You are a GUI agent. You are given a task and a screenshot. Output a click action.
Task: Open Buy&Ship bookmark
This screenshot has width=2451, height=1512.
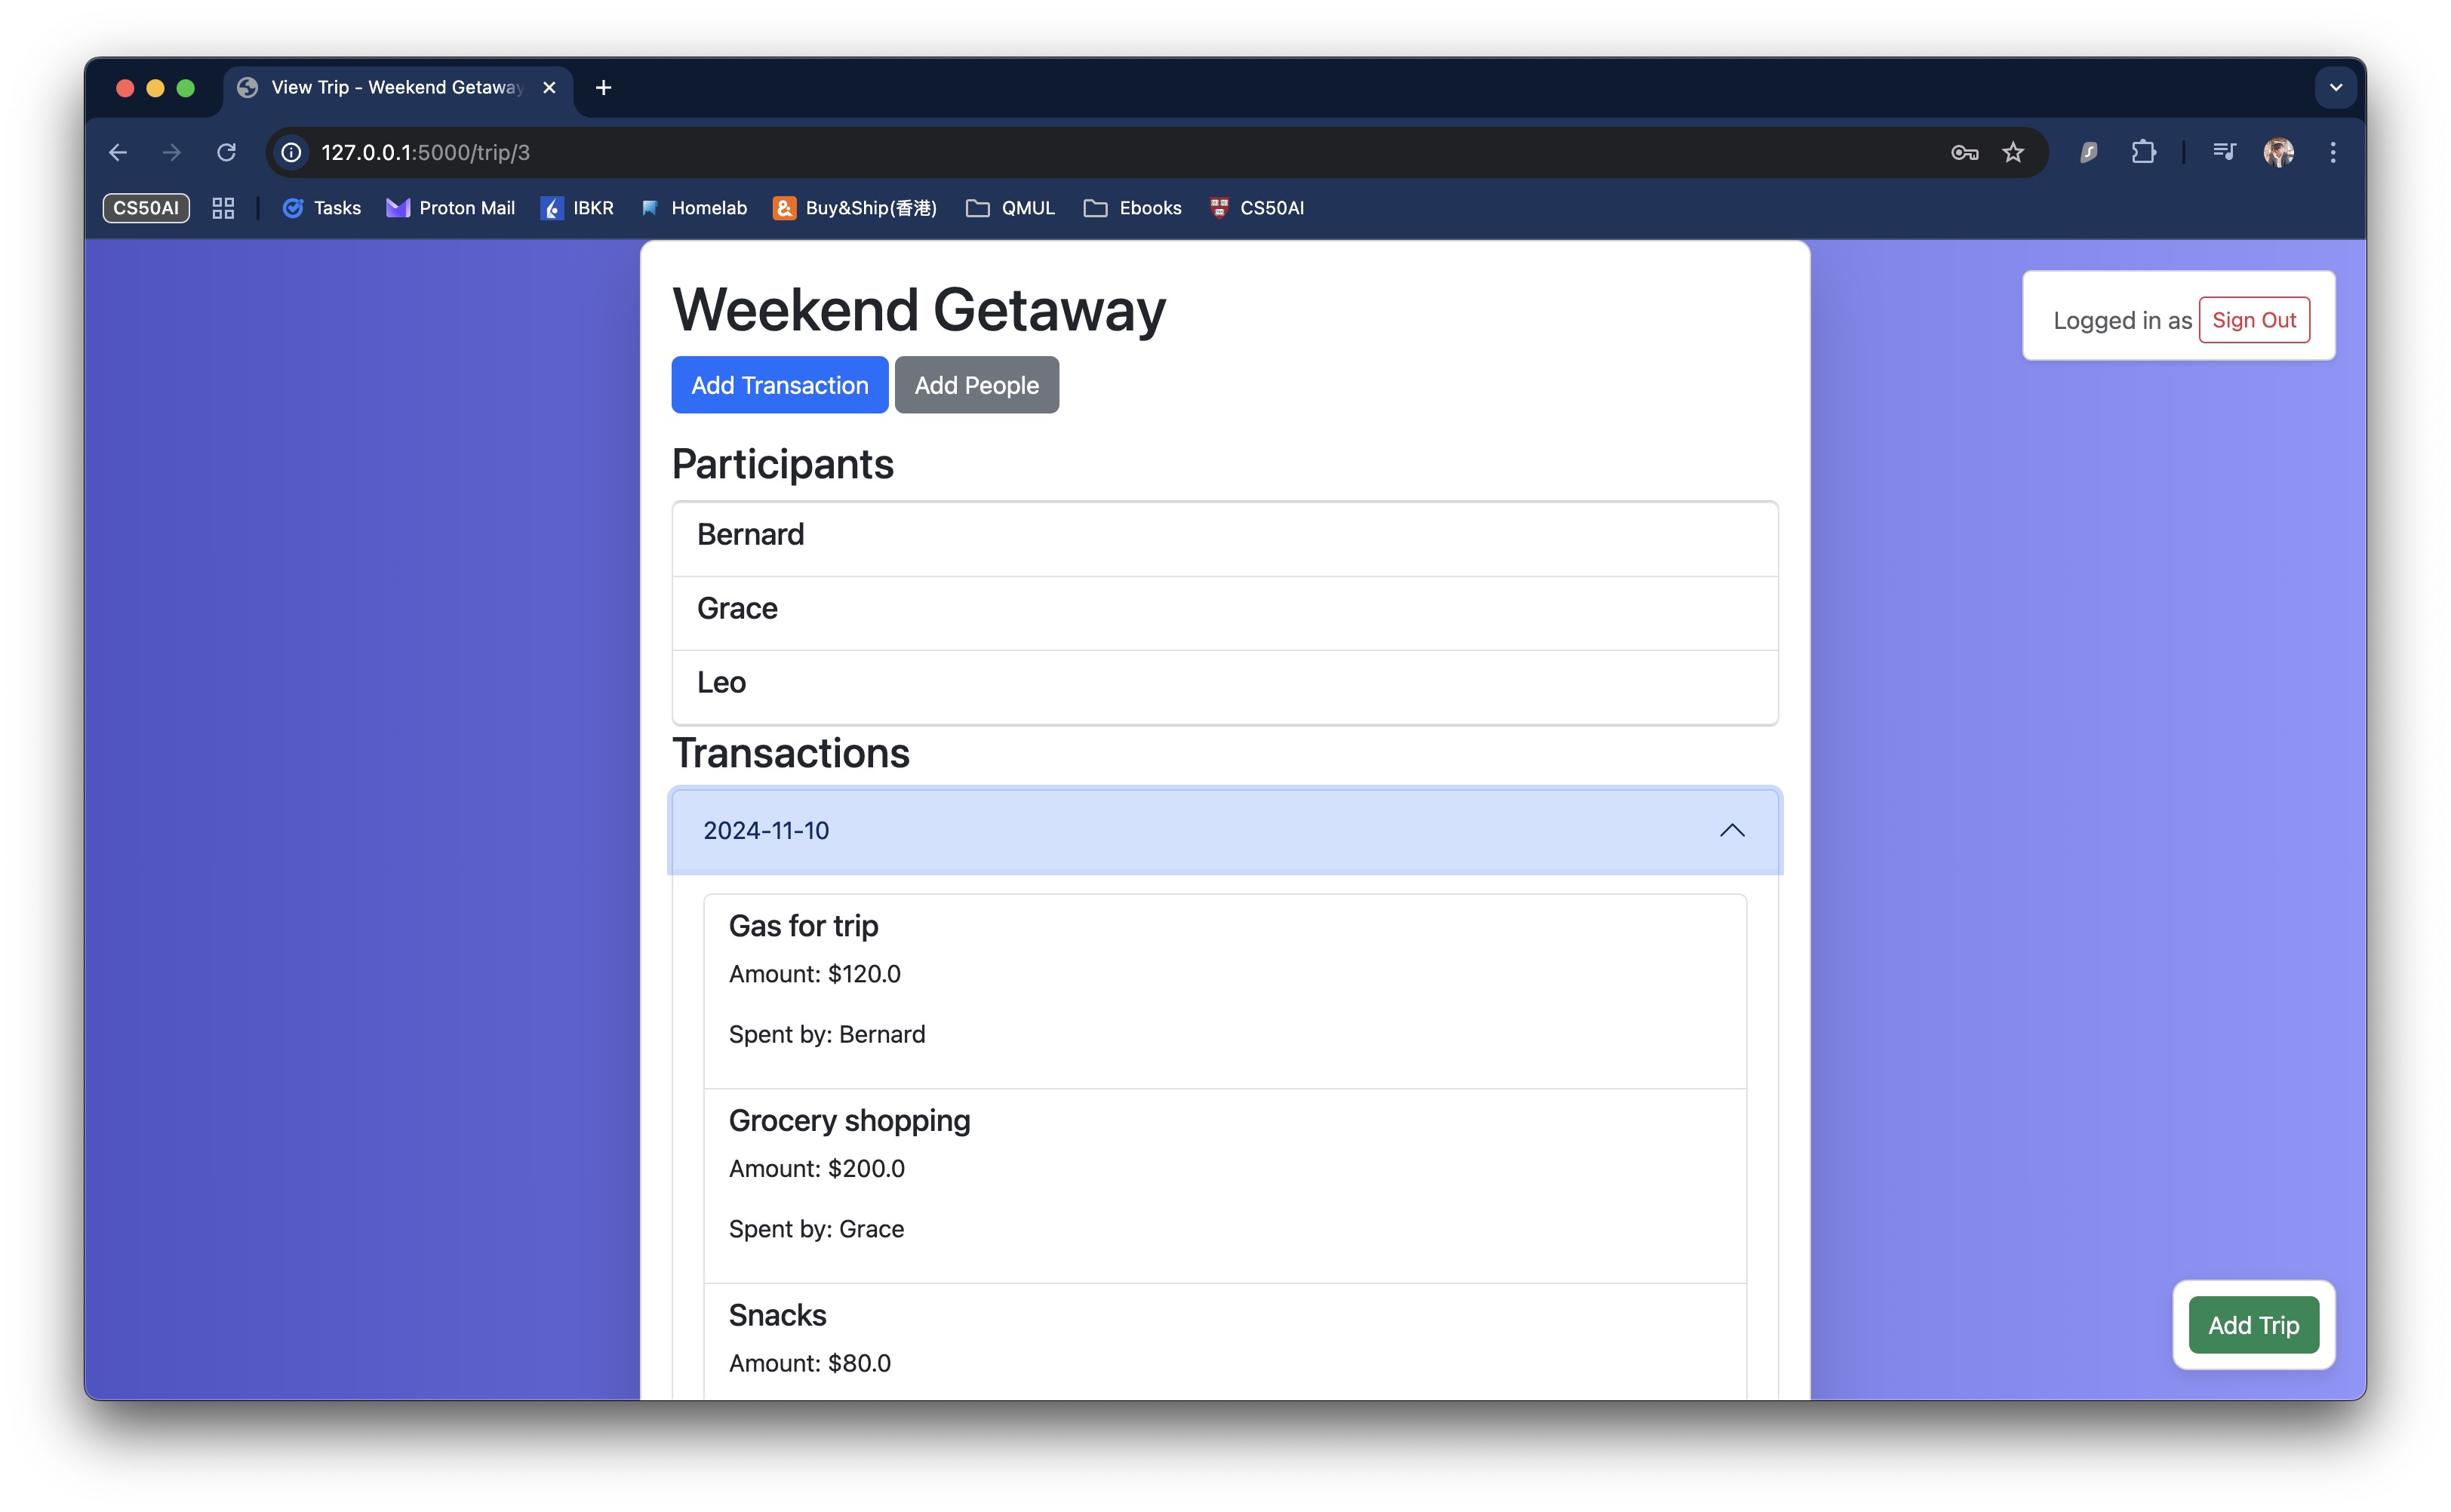pos(855,208)
